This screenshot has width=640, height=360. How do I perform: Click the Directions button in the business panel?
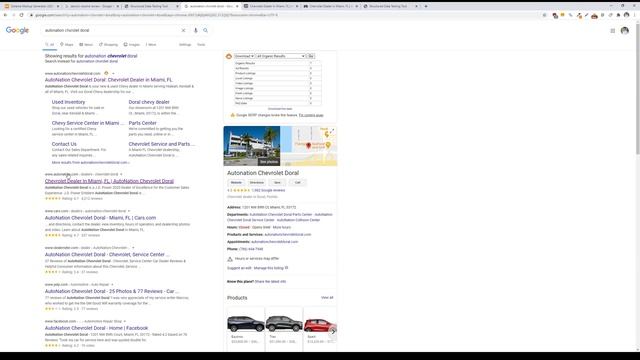coord(257,182)
